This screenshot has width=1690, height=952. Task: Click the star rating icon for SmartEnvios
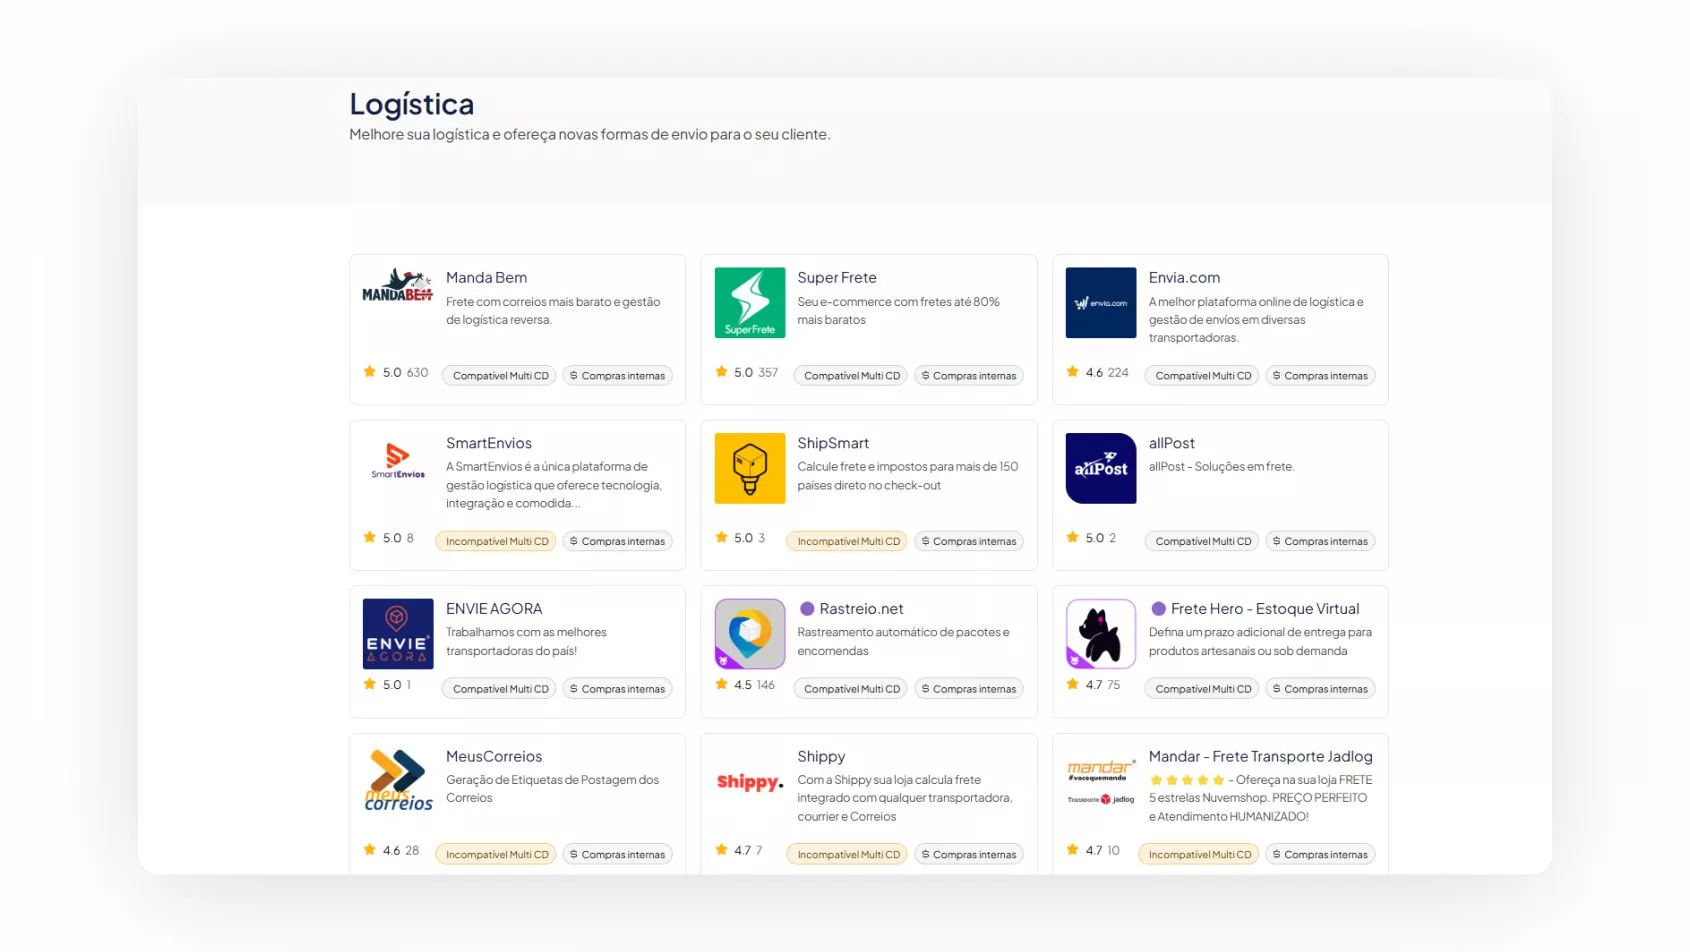370,537
